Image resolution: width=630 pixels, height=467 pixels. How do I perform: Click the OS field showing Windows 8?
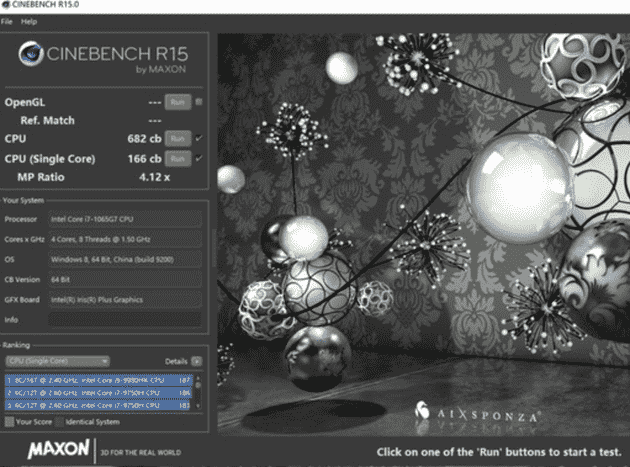click(125, 259)
